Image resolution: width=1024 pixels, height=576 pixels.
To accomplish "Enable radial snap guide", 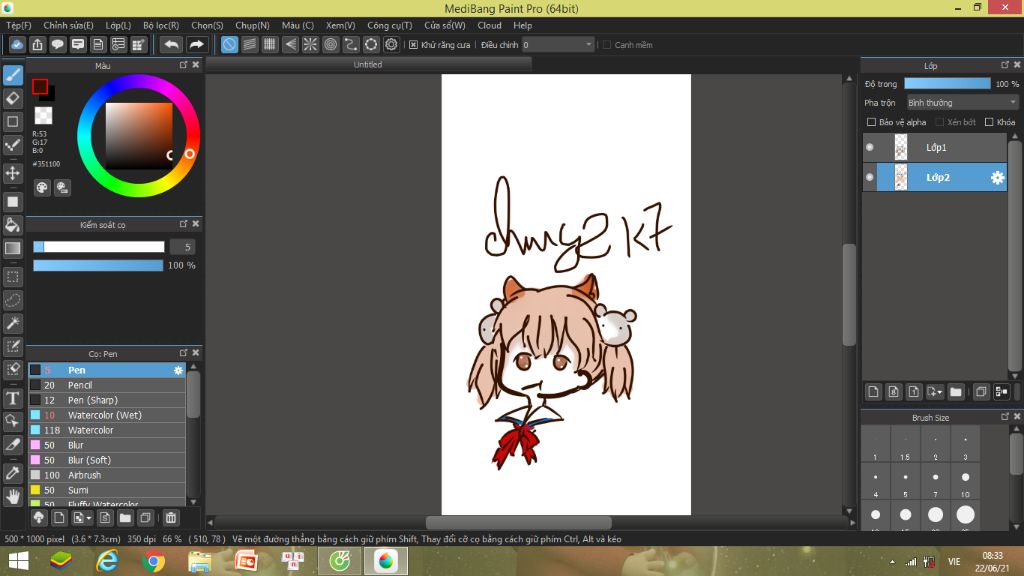I will (310, 44).
